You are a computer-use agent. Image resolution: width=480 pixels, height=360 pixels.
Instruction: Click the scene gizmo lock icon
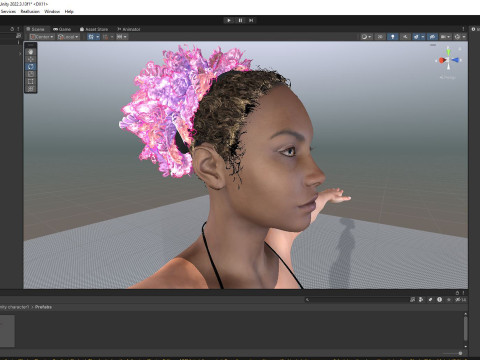[x=460, y=49]
